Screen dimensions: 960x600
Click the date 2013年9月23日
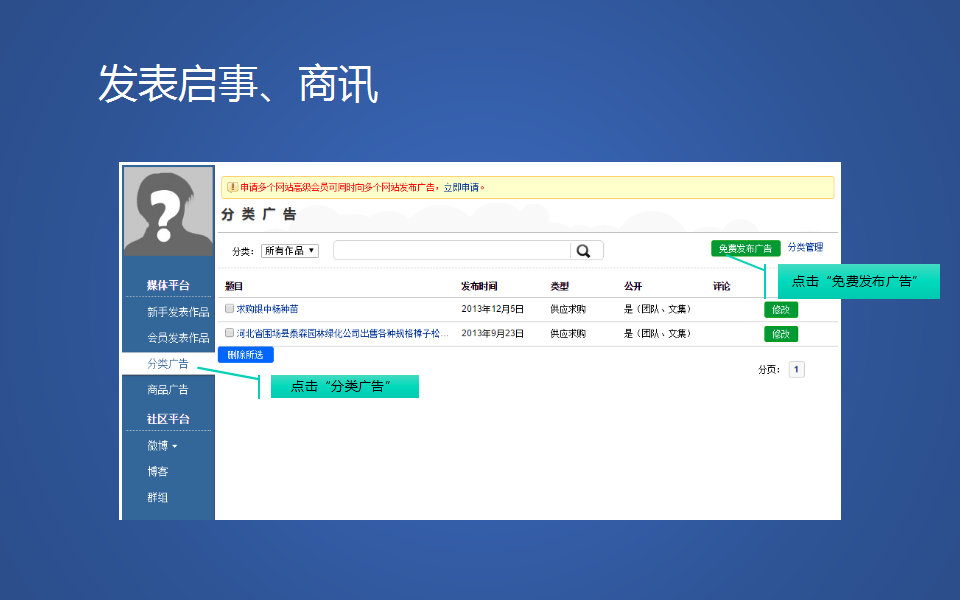click(x=492, y=334)
